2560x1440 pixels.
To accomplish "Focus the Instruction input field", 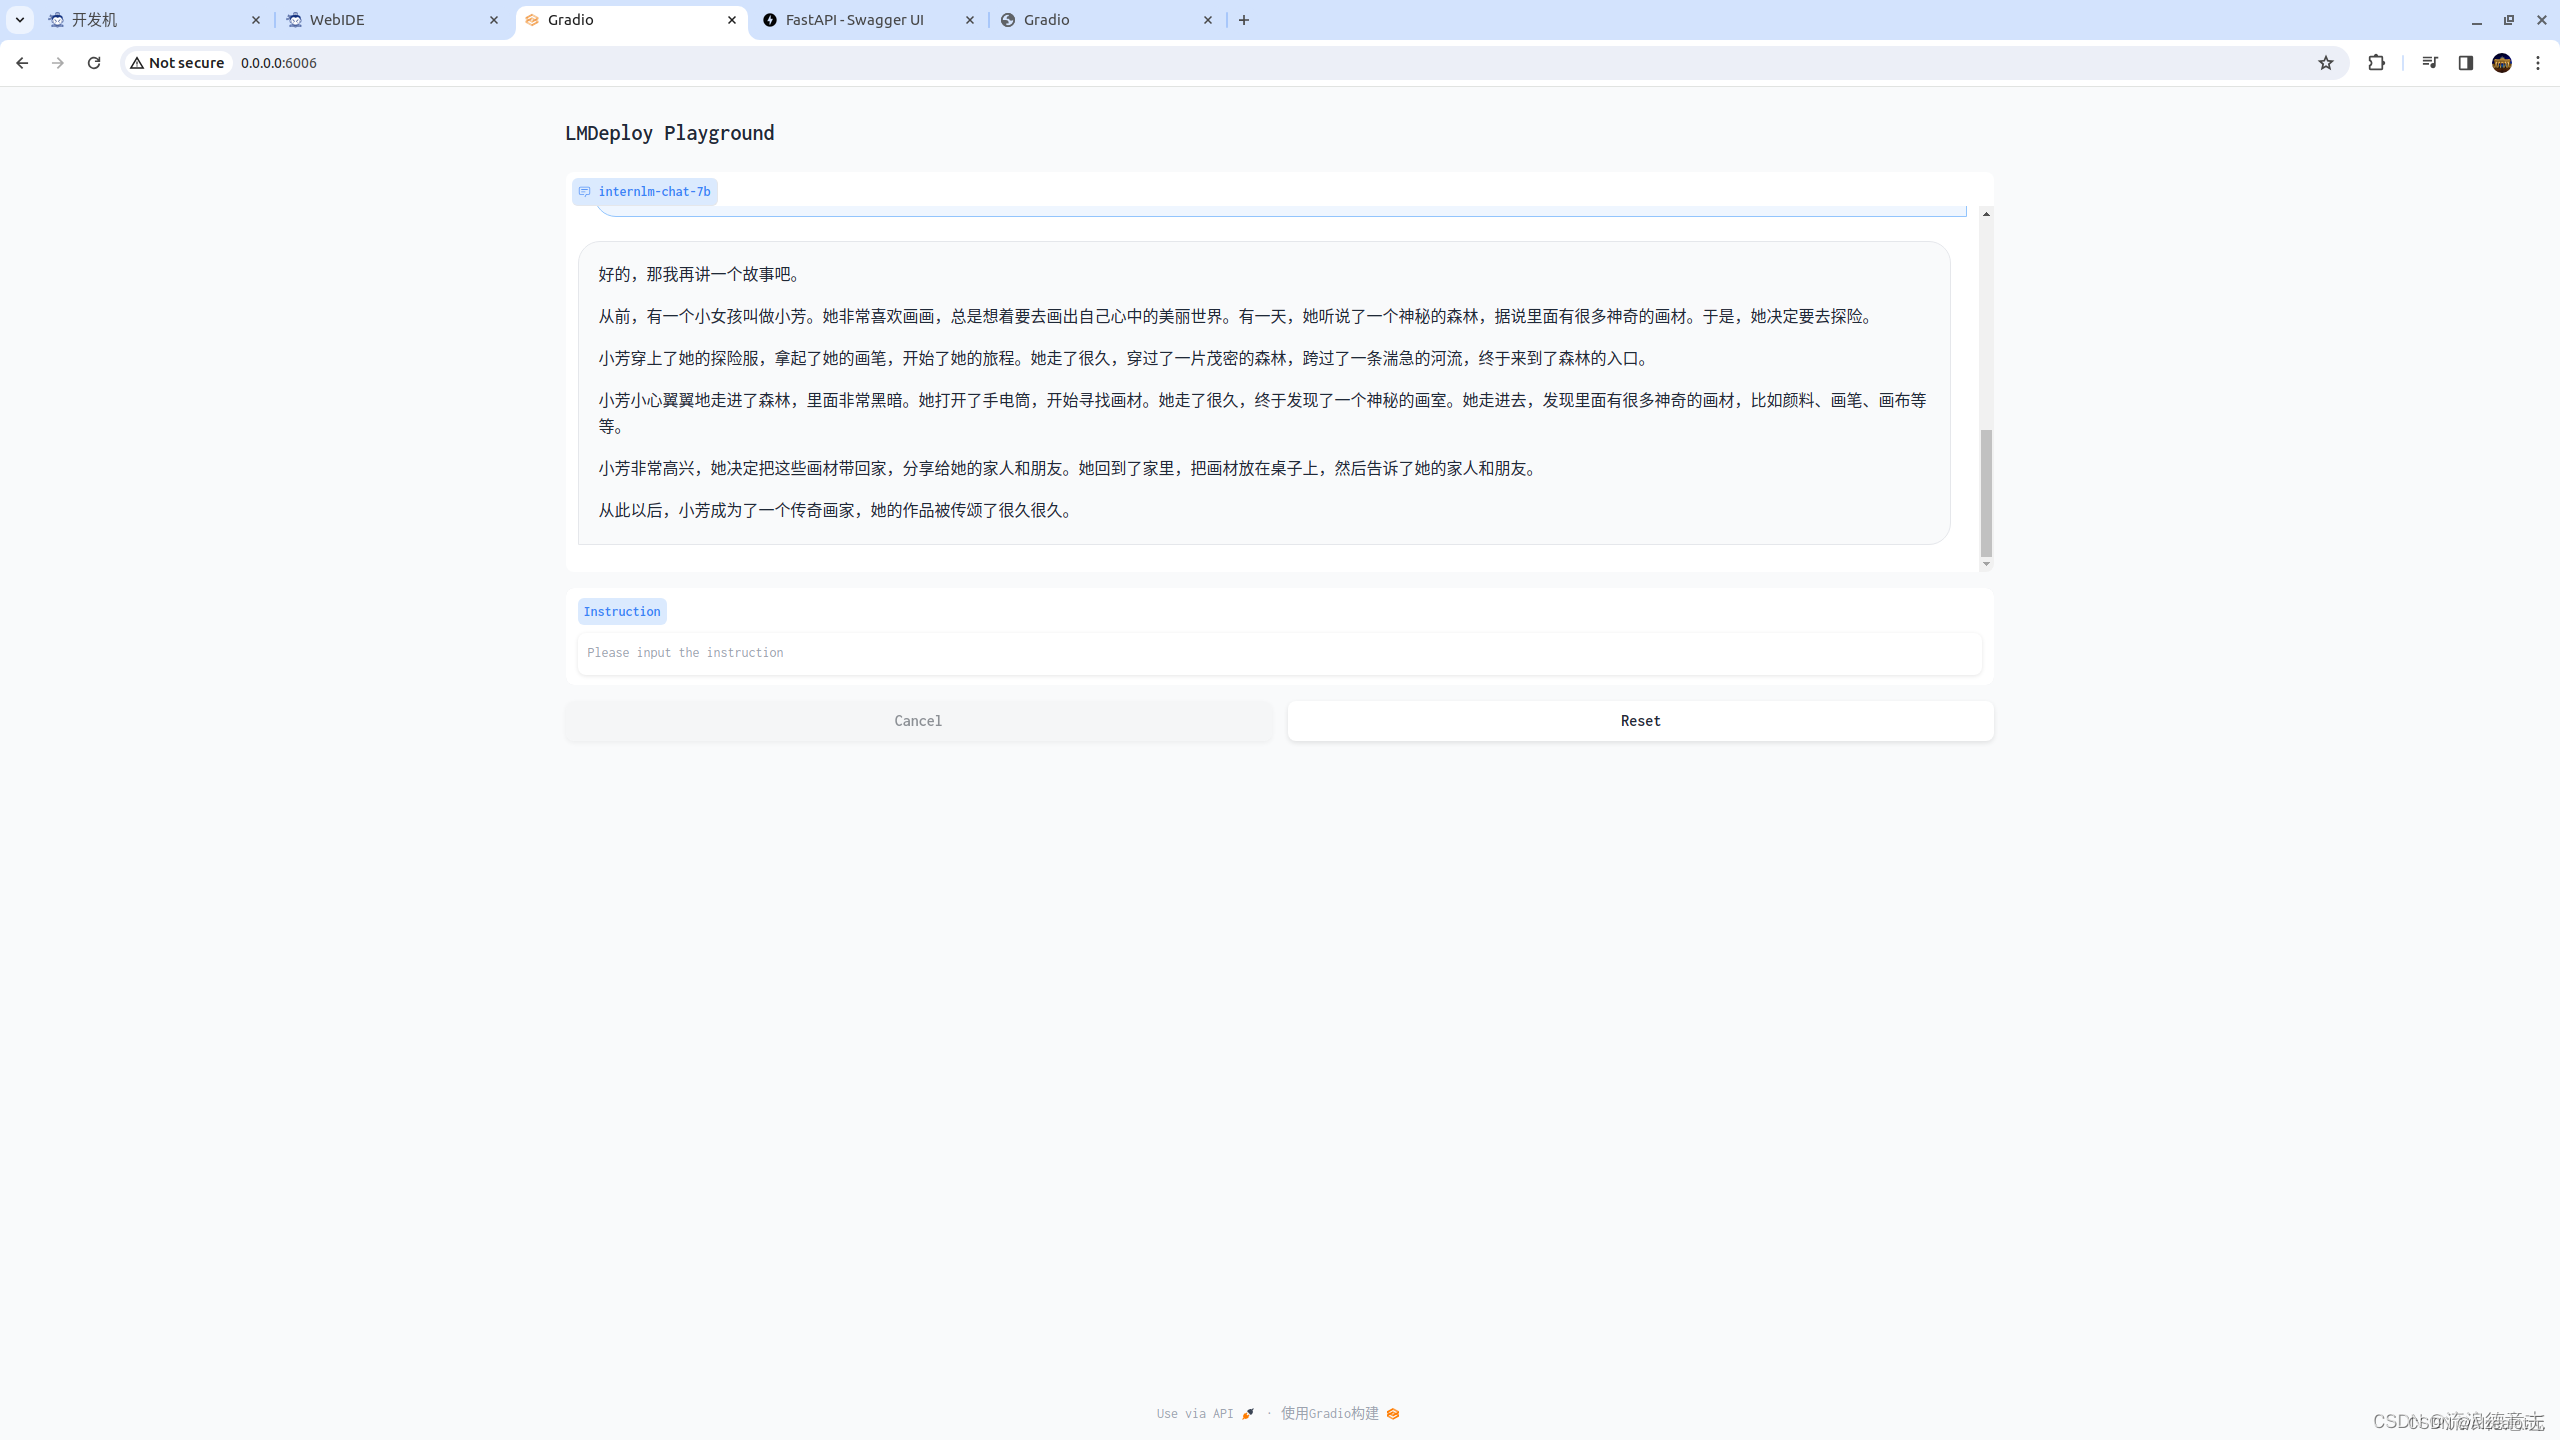I will 1279,653.
